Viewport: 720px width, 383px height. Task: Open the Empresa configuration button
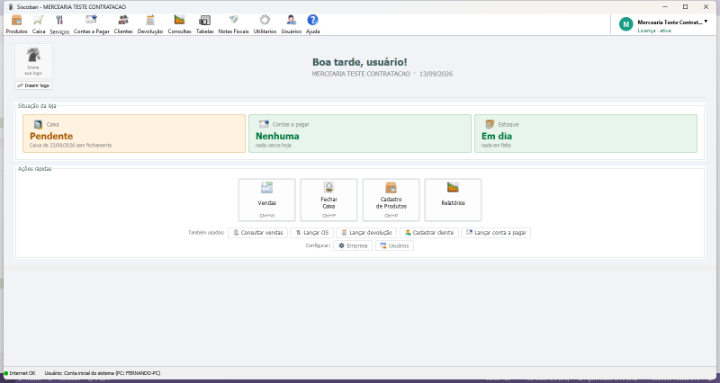(353, 246)
